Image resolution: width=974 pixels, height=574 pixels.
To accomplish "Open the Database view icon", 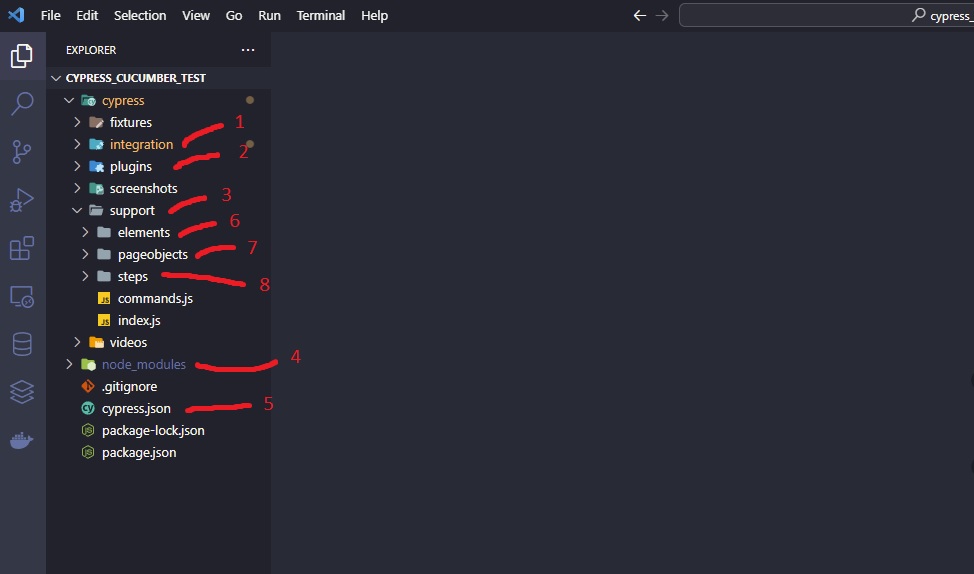I will click(22, 344).
